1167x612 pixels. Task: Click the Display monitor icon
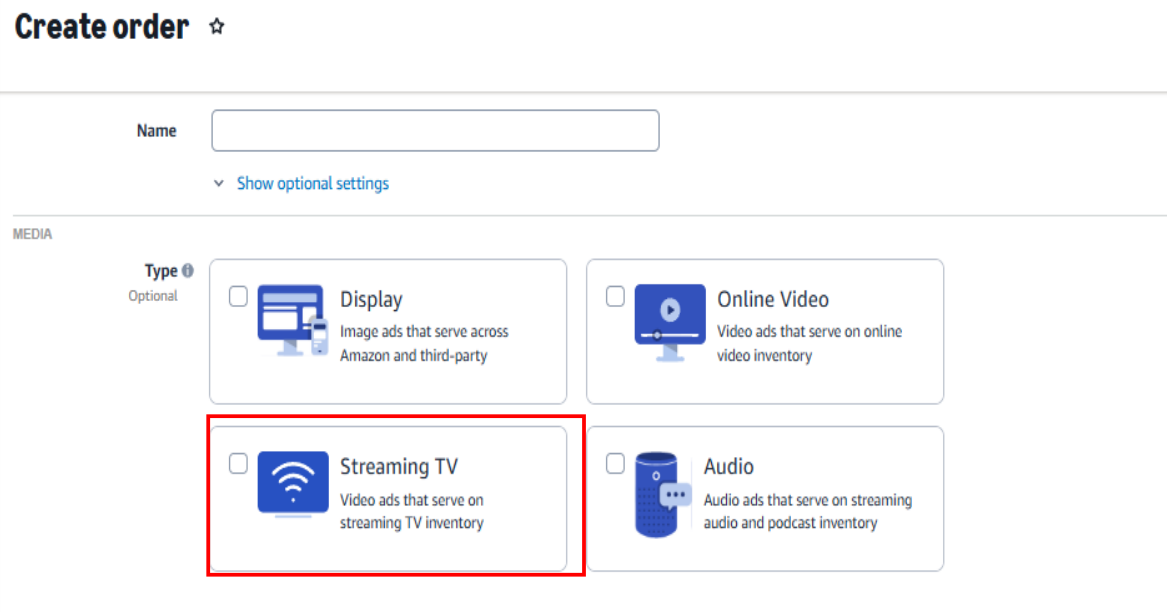click(293, 320)
